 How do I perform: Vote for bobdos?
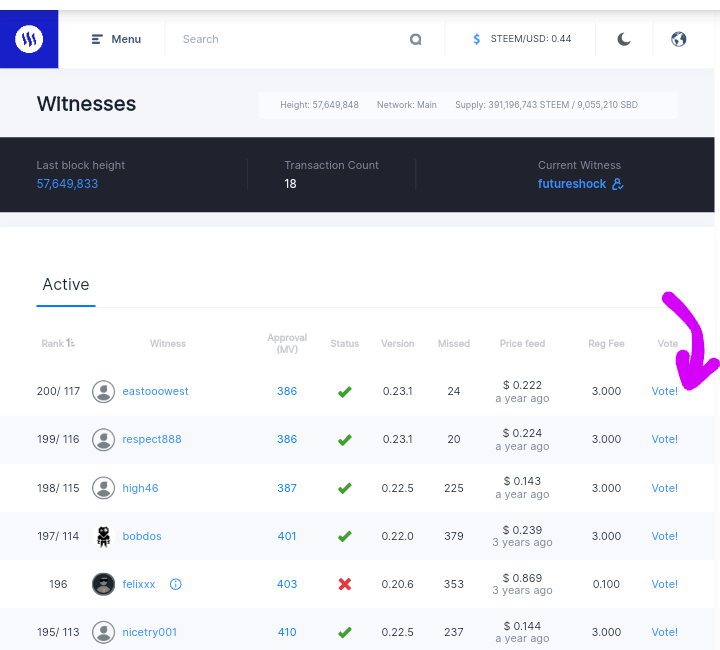(664, 536)
